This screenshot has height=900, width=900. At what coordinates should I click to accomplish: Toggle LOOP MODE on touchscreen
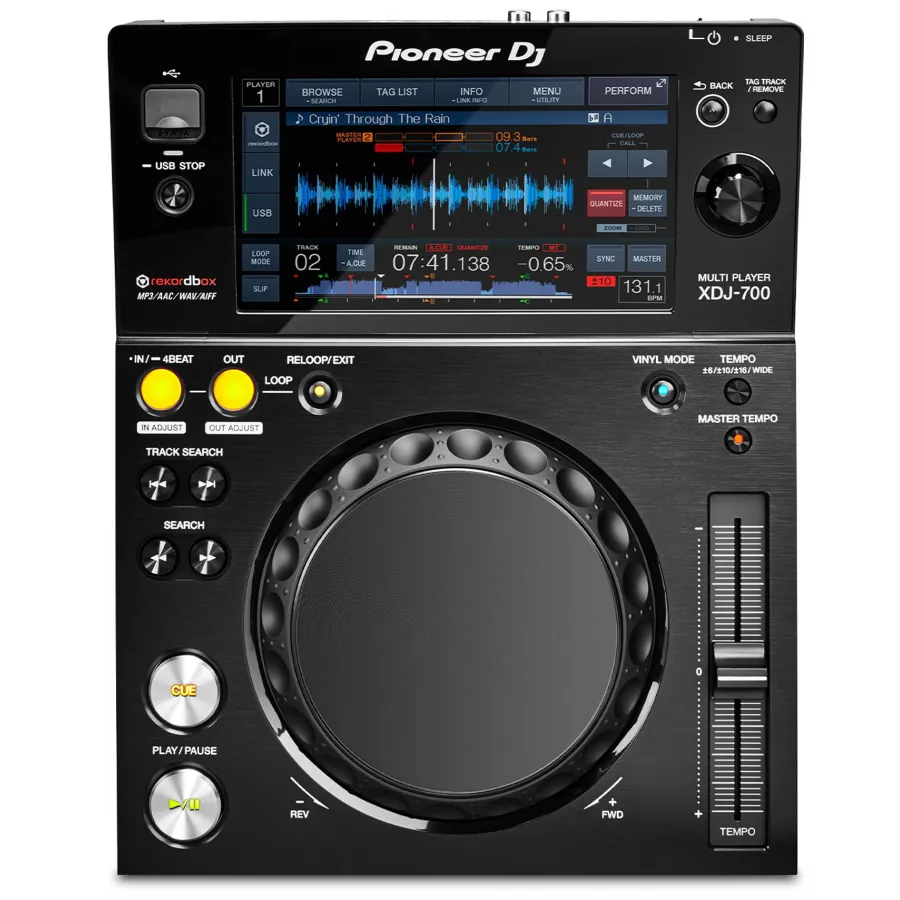click(261, 257)
